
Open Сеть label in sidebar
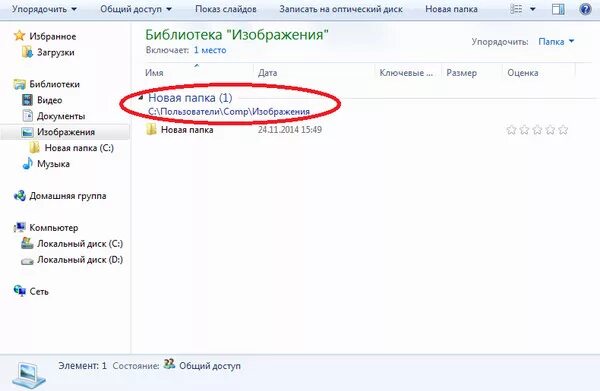tap(39, 292)
